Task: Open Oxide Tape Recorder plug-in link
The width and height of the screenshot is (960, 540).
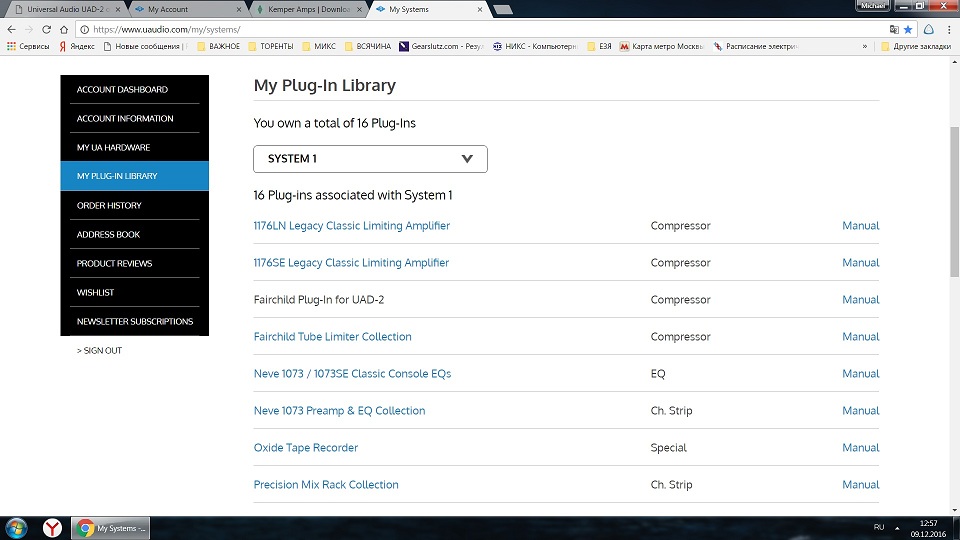Action: pos(306,448)
